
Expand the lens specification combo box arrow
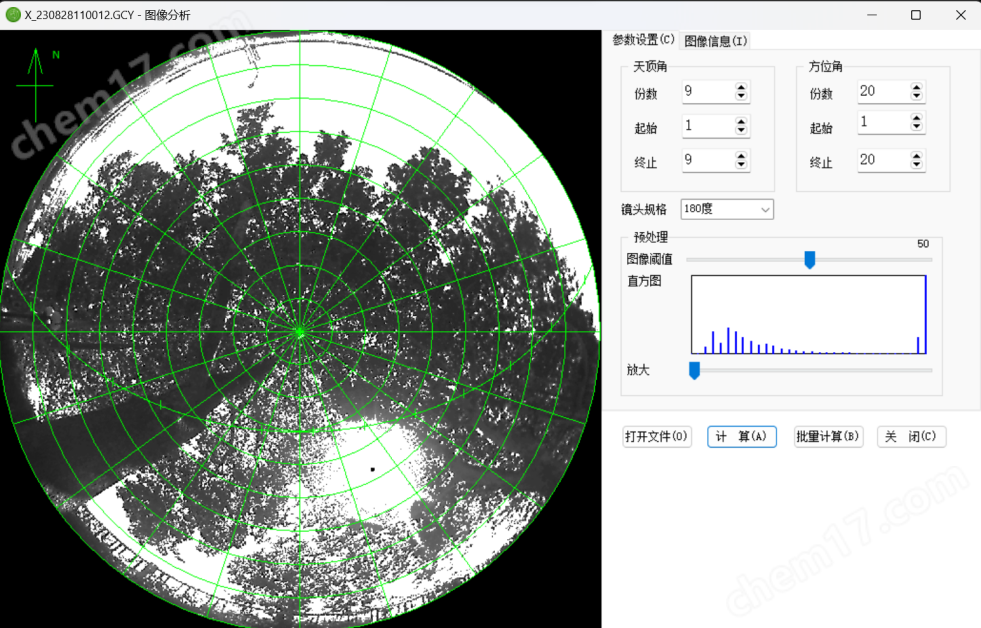pyautogui.click(x=764, y=209)
